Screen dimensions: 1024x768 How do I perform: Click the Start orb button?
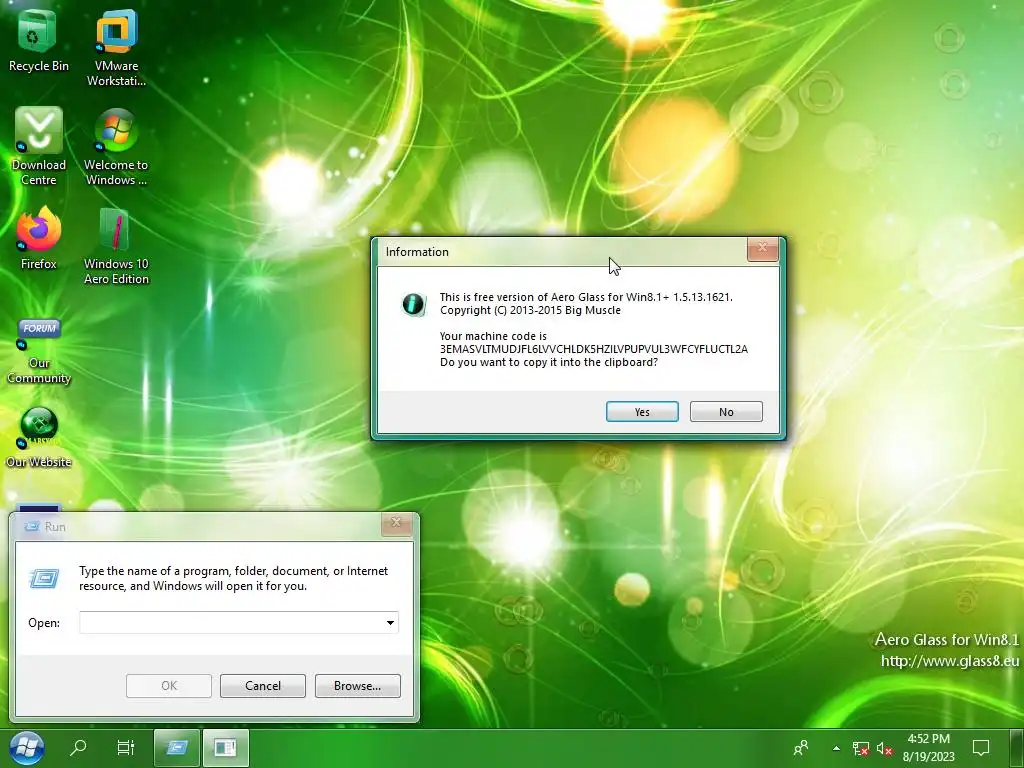click(27, 748)
